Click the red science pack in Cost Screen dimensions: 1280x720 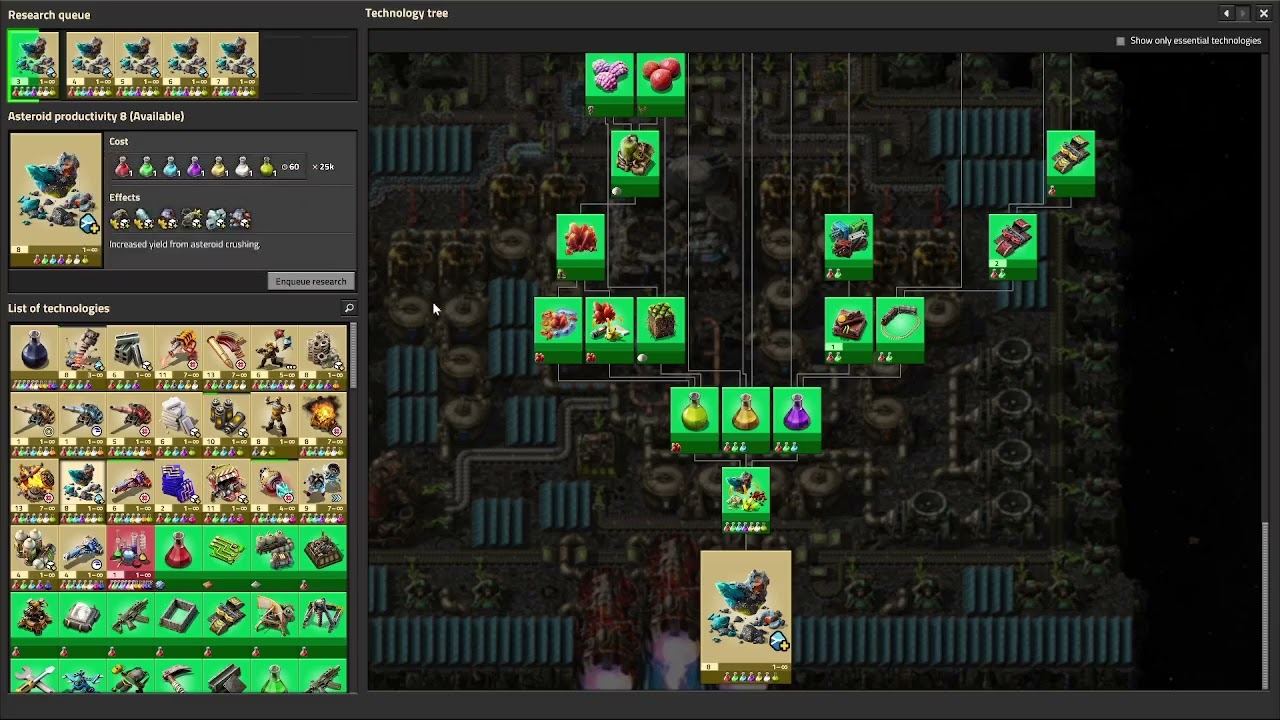(123, 167)
